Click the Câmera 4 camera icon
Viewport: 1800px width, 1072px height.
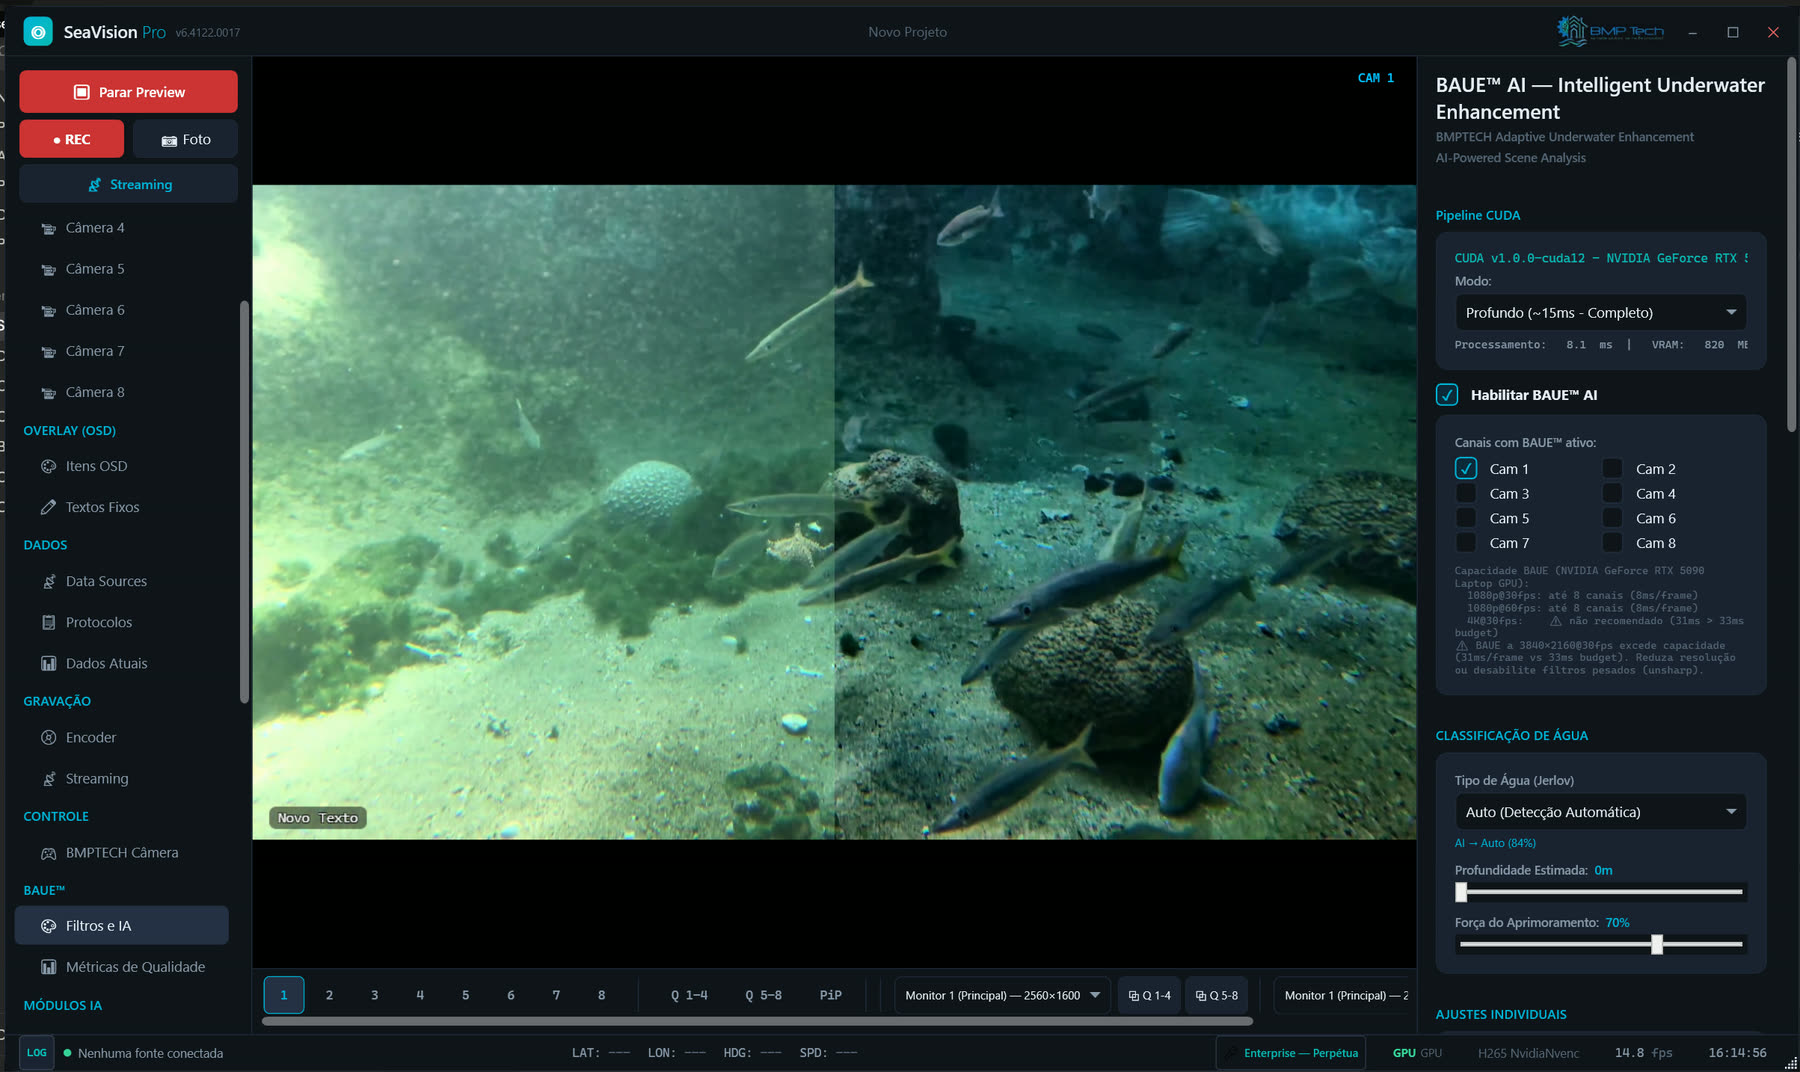pyautogui.click(x=48, y=228)
